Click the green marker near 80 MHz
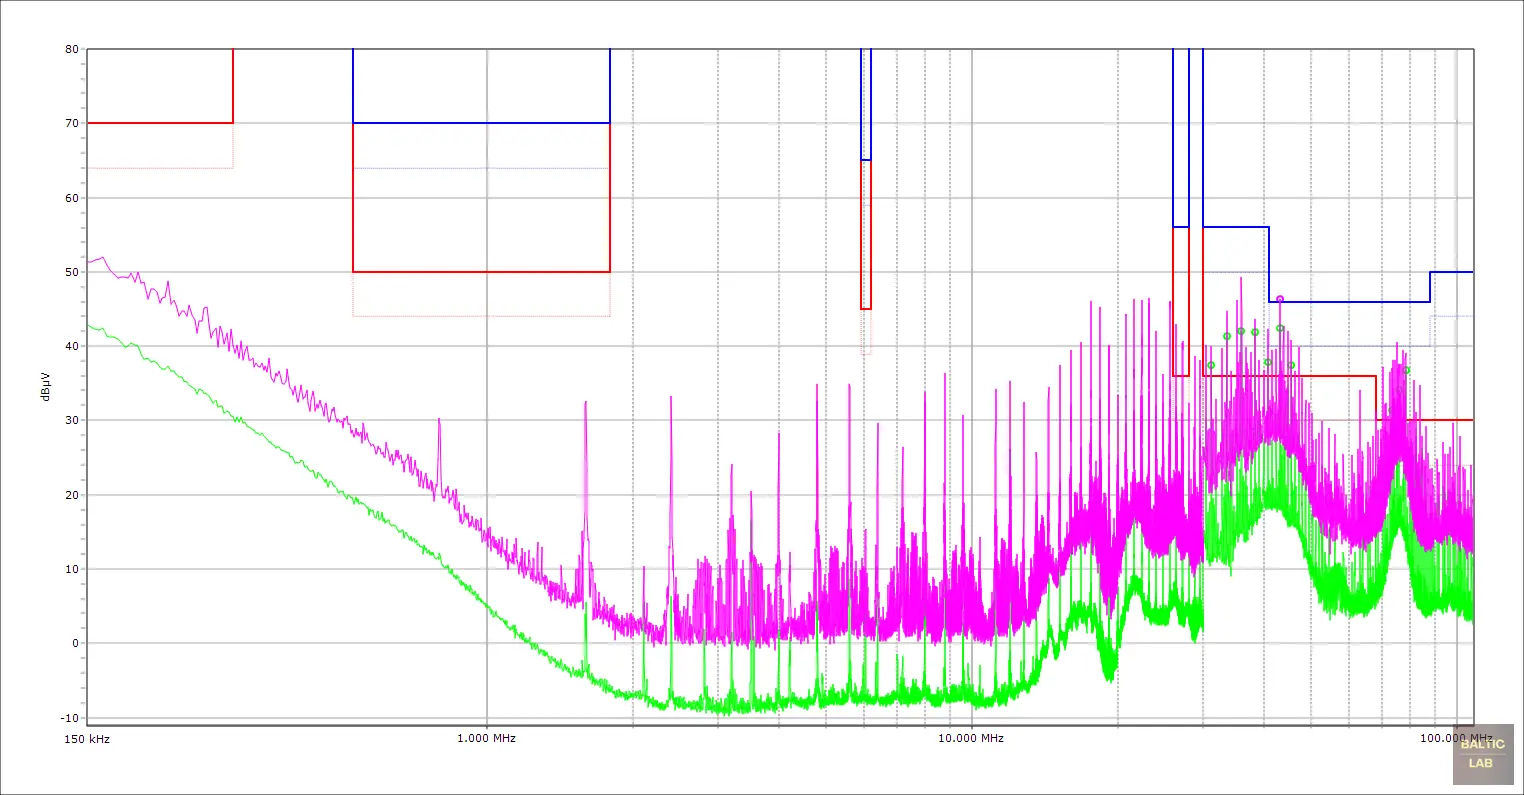1524x795 pixels. 1406,370
